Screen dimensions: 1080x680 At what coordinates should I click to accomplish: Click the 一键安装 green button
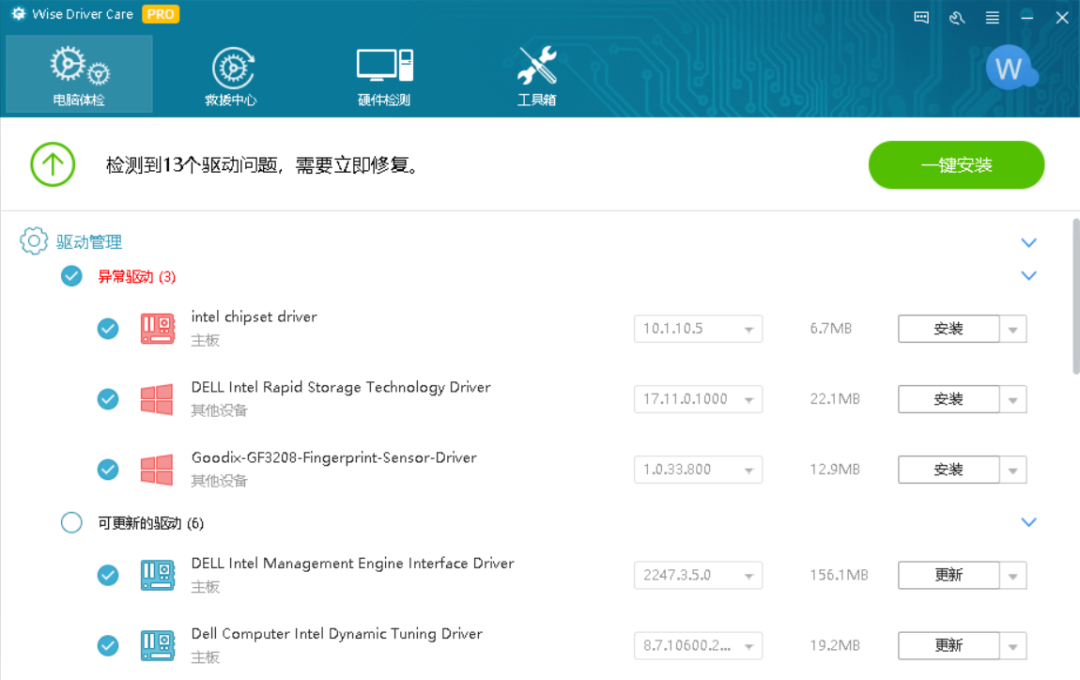pyautogui.click(x=956, y=165)
